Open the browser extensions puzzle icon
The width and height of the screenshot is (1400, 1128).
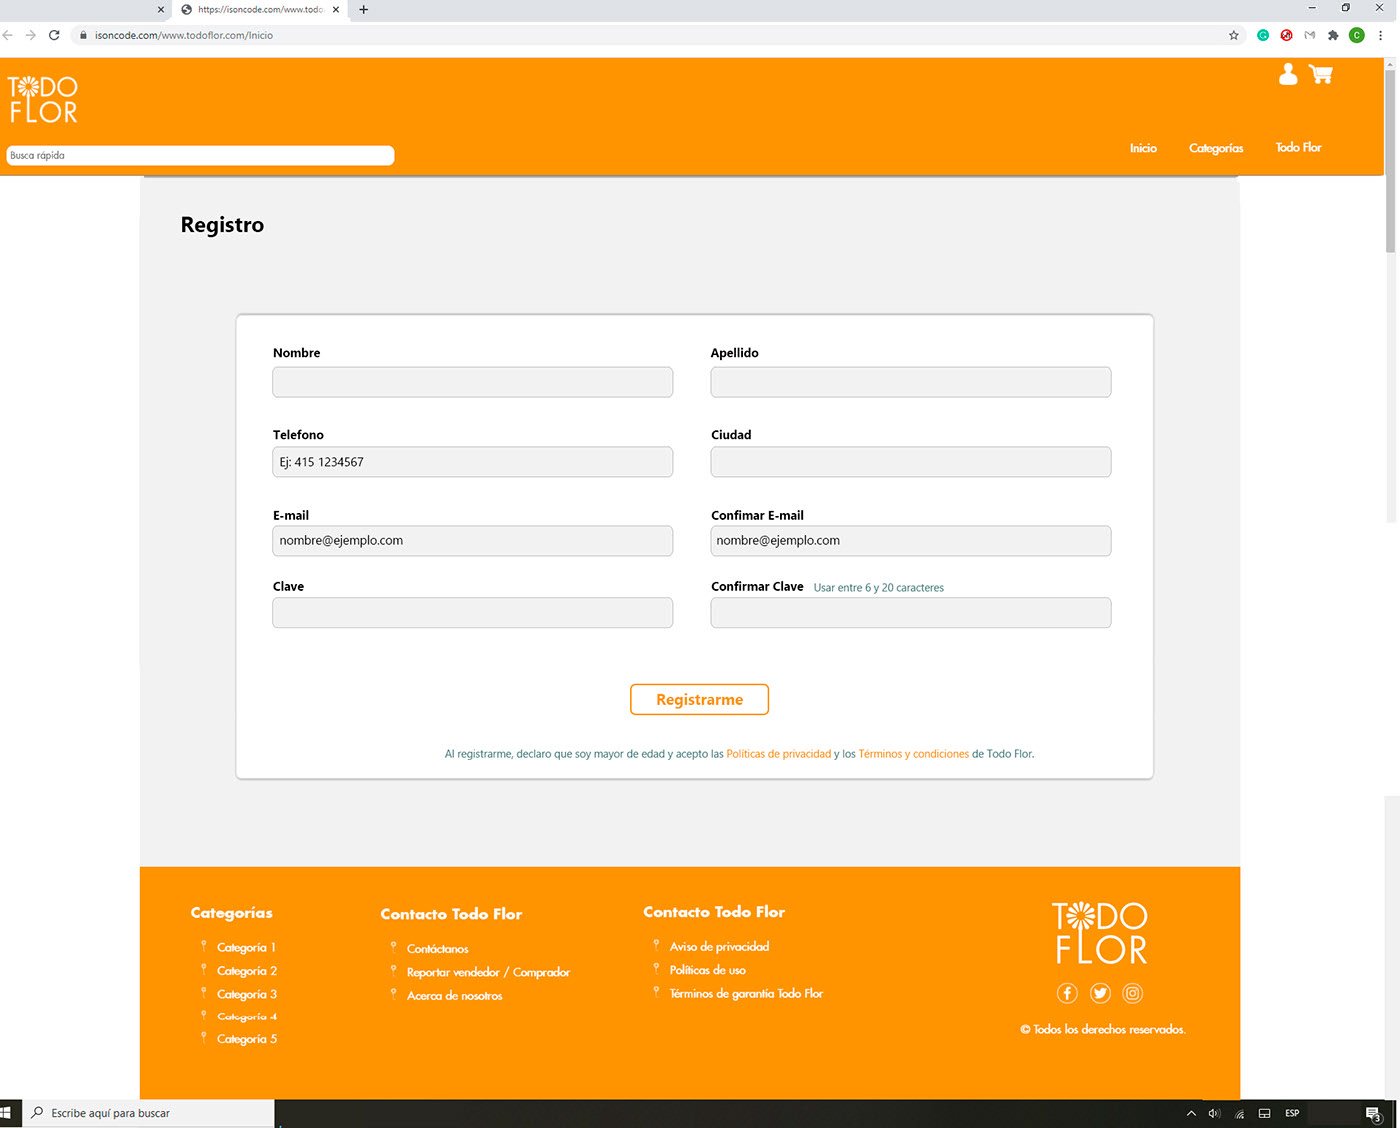(x=1333, y=35)
